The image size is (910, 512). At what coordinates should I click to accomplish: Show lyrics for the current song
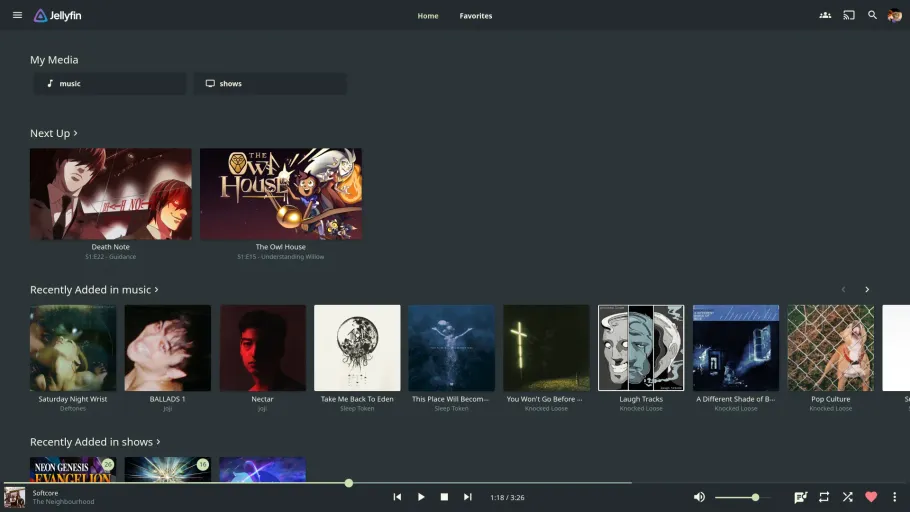tap(800, 497)
